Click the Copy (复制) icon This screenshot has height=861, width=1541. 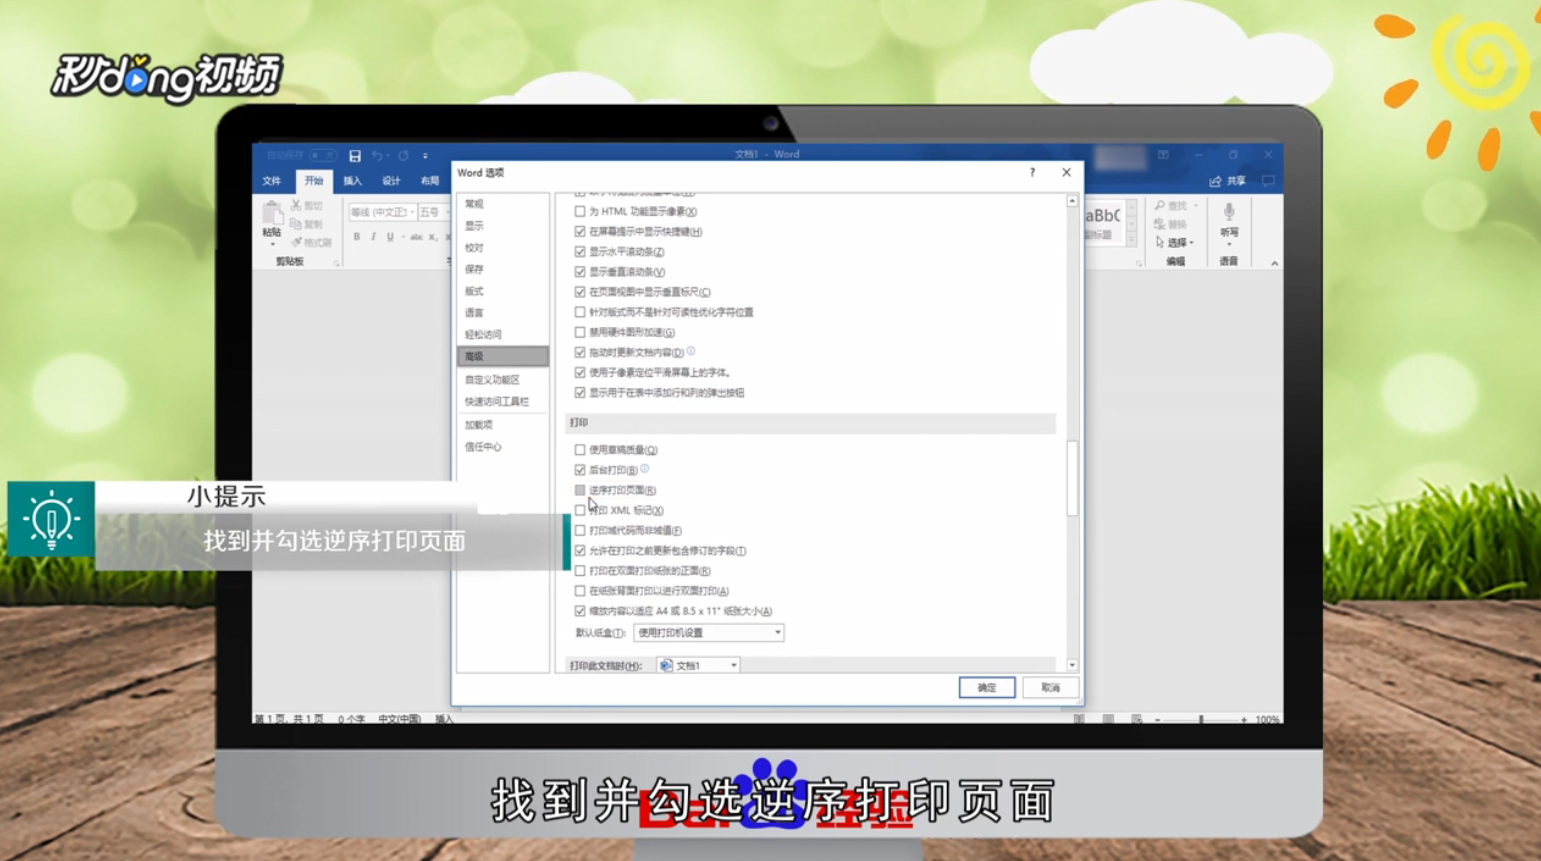tap(297, 224)
